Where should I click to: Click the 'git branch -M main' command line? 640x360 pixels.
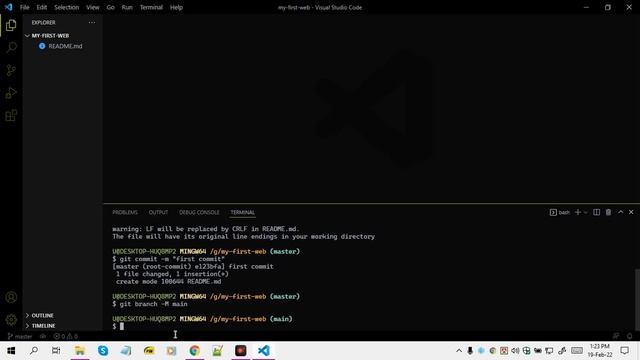[150, 304]
